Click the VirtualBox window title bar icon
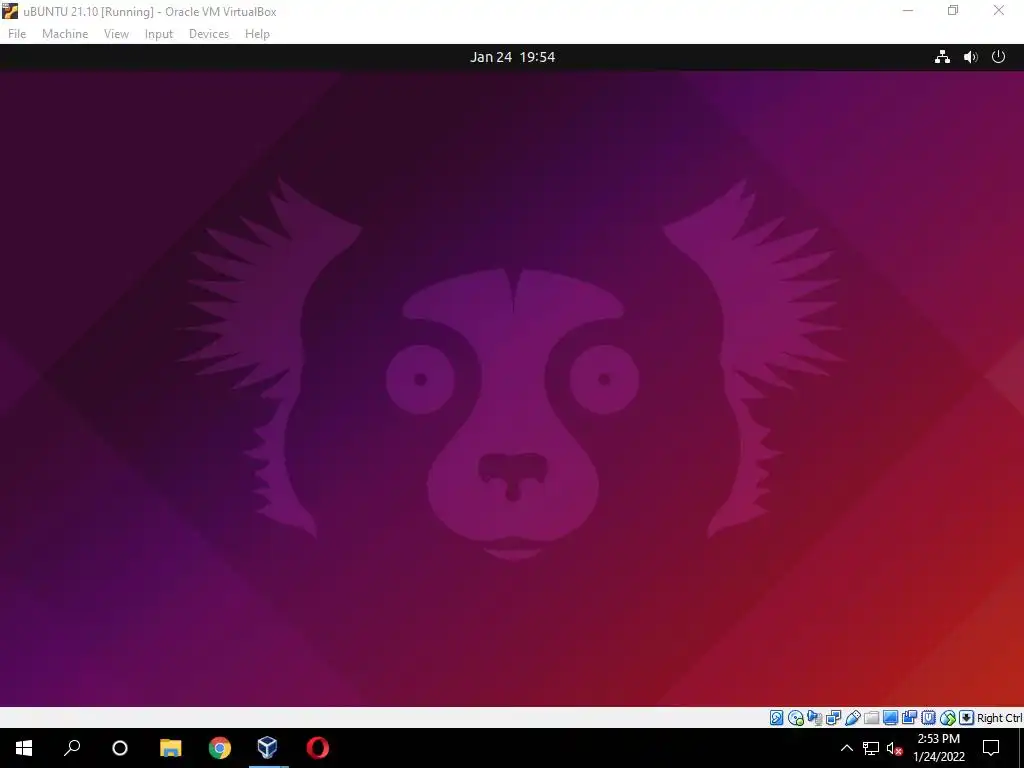This screenshot has width=1024, height=768. (10, 11)
